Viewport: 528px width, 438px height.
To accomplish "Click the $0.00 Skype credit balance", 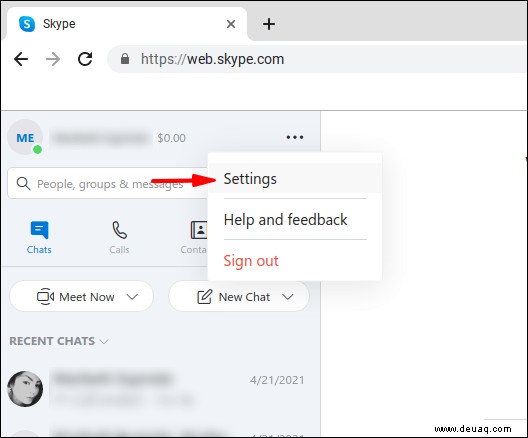I will click(171, 138).
